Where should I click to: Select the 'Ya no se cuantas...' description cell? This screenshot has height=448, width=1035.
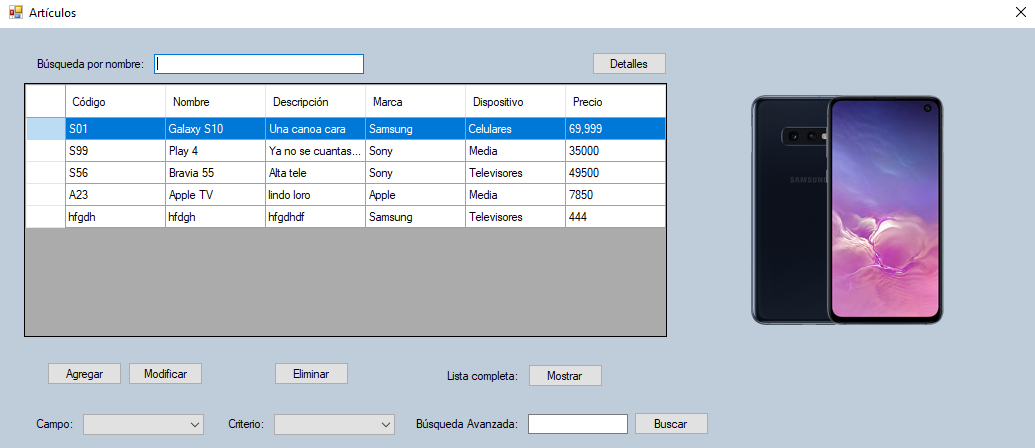pyautogui.click(x=316, y=150)
